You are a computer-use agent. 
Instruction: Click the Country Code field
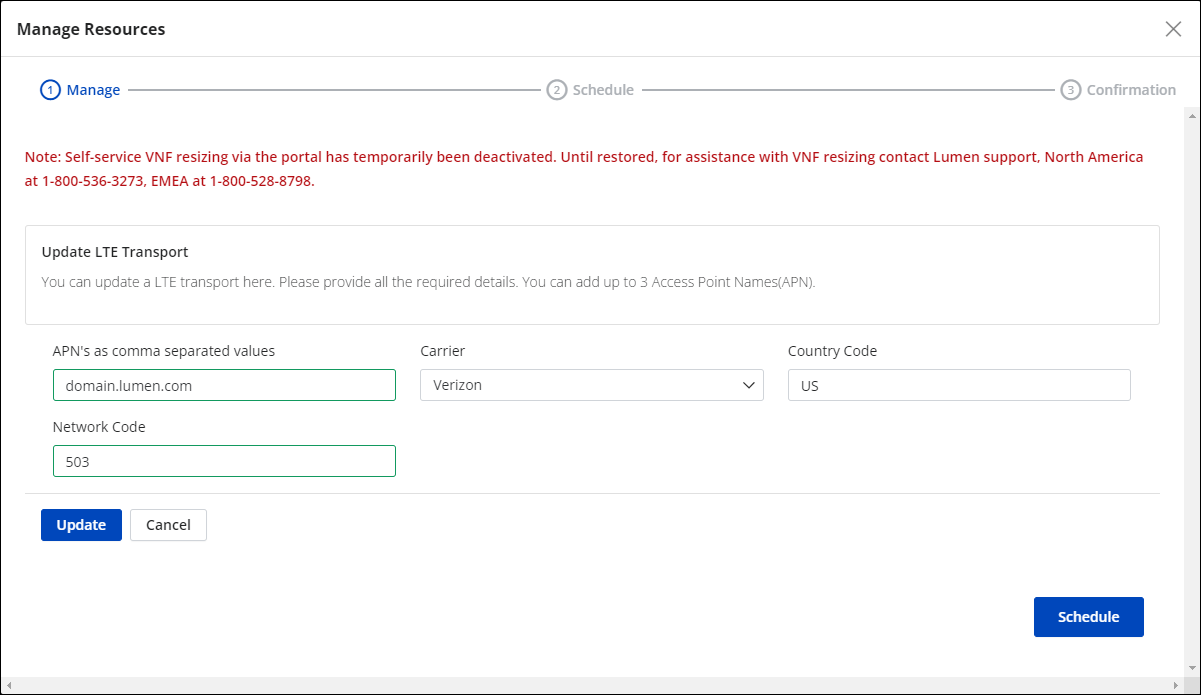click(959, 385)
